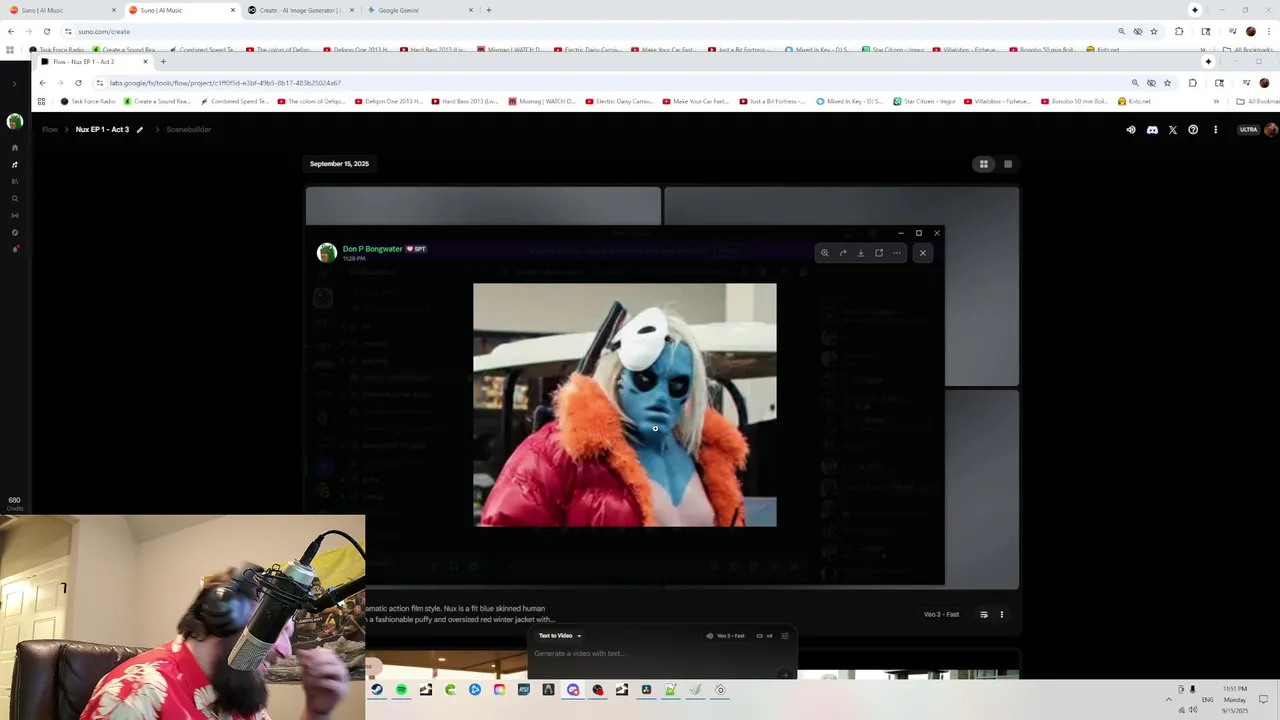Expand the left sidebar chevron

point(14,83)
